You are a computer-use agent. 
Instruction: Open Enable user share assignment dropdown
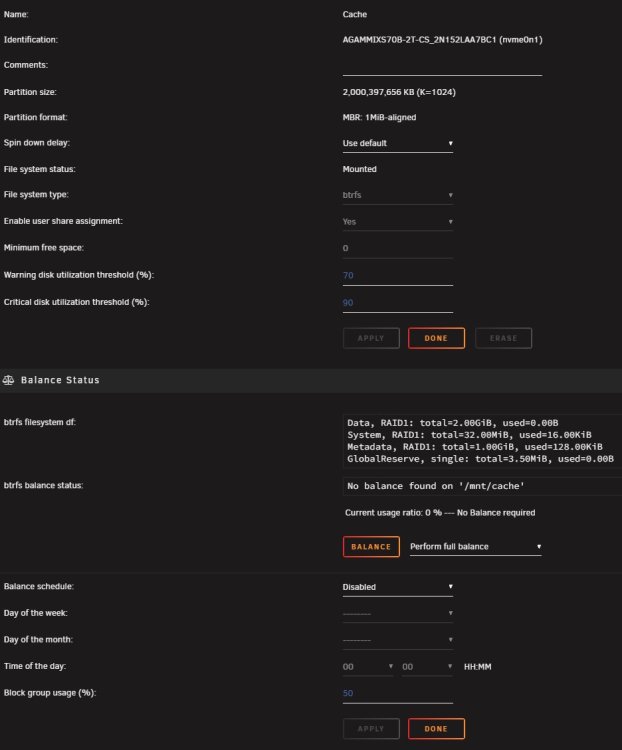pyautogui.click(x=398, y=221)
